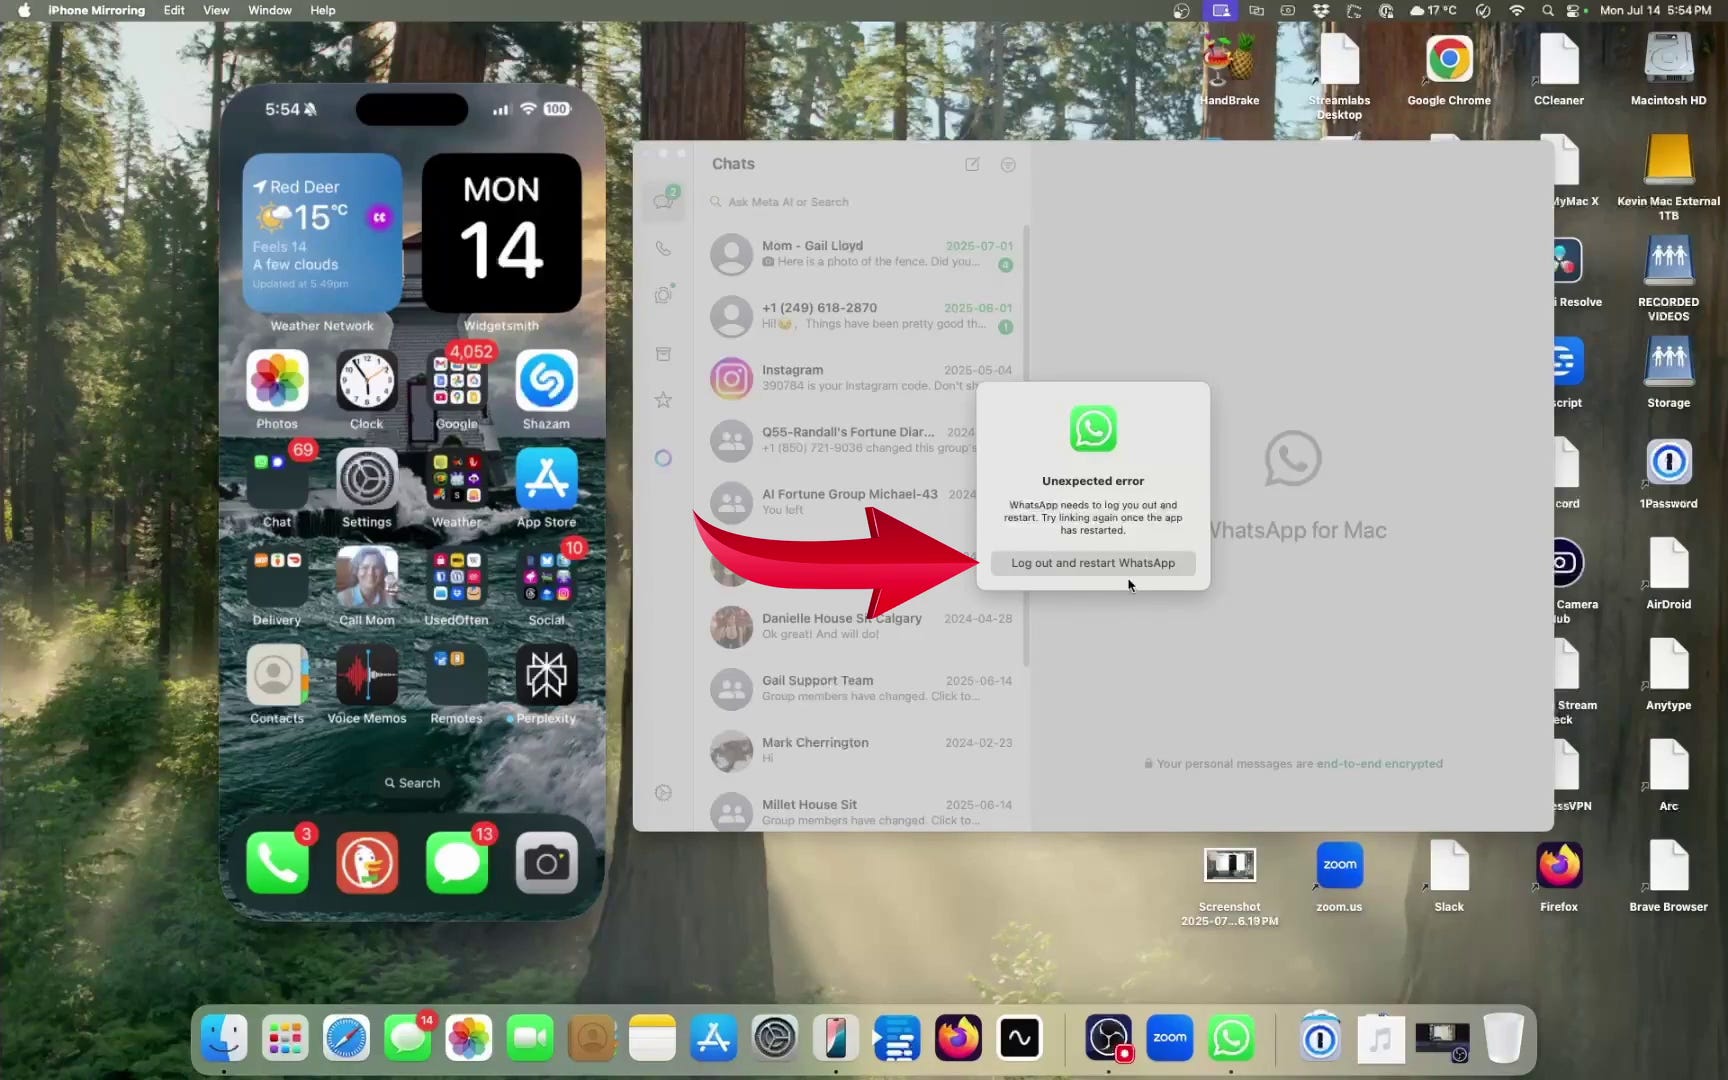Click Wi-Fi icon in menu bar

[x=1517, y=10]
